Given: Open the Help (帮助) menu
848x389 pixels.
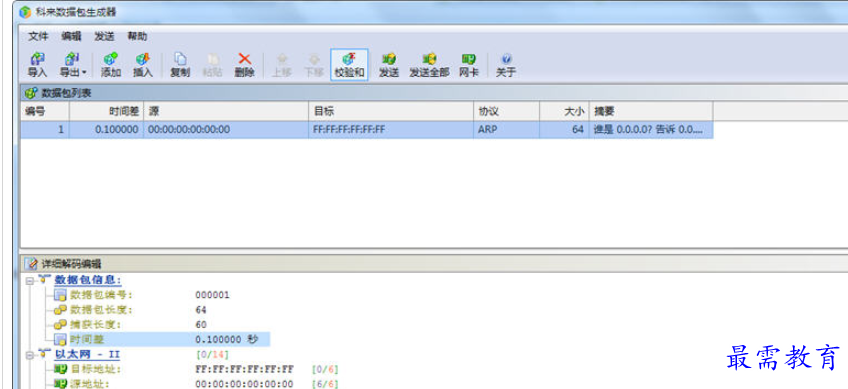Looking at the screenshot, I should pos(137,36).
